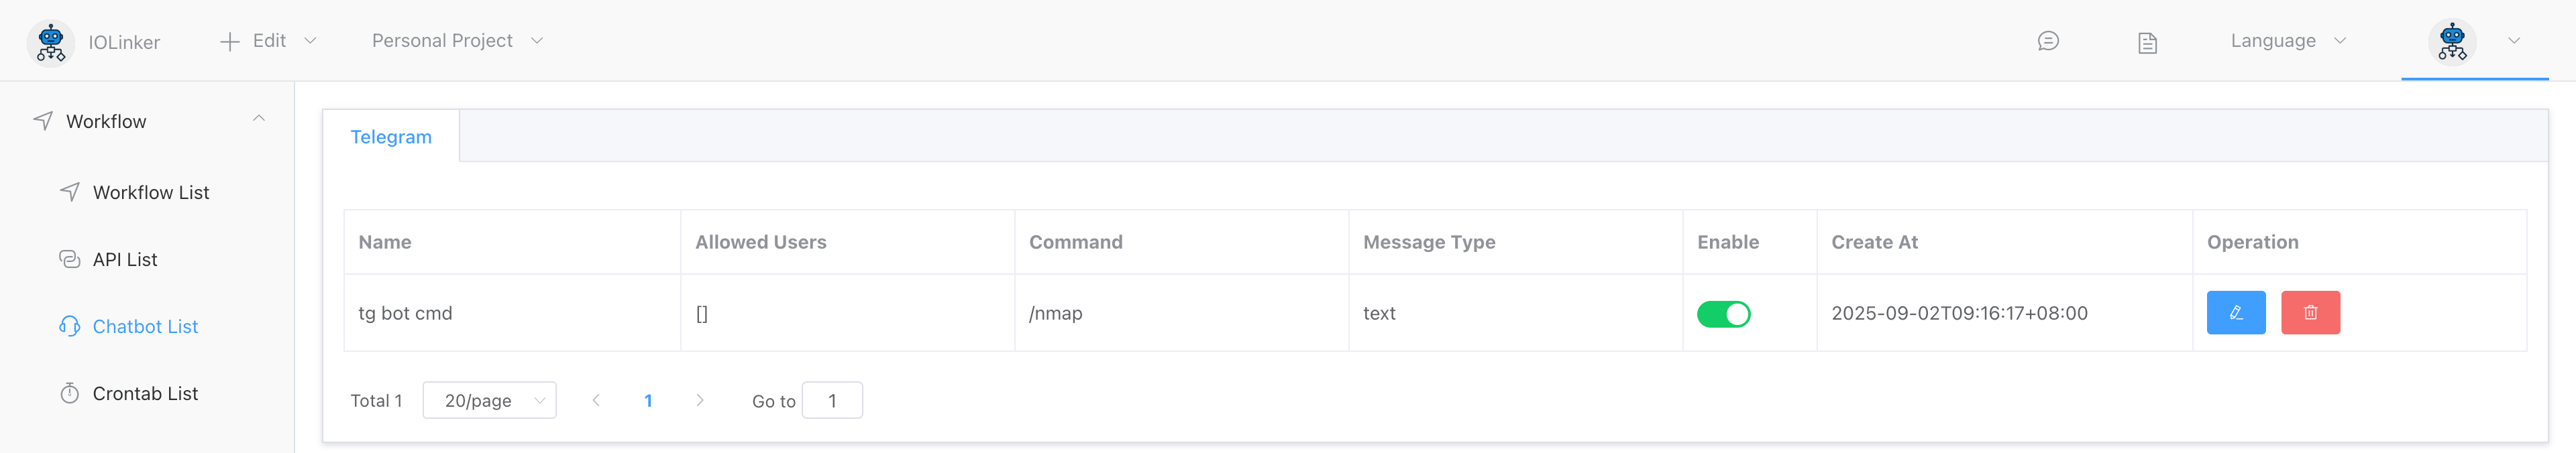2576x453 pixels.
Task: Edit the tg bot cmd chatbot
Action: tap(2237, 312)
